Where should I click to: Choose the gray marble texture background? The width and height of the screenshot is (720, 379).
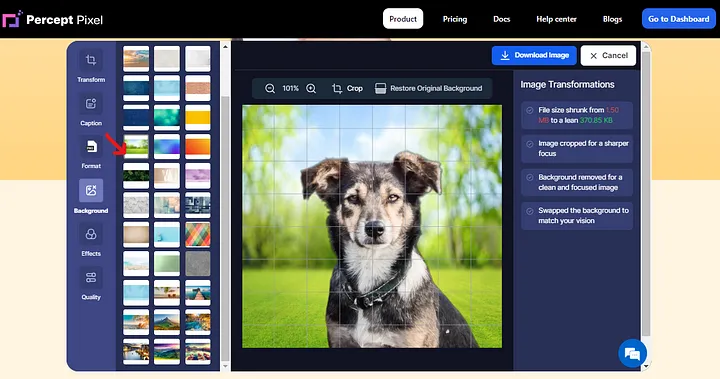[x=136, y=205]
